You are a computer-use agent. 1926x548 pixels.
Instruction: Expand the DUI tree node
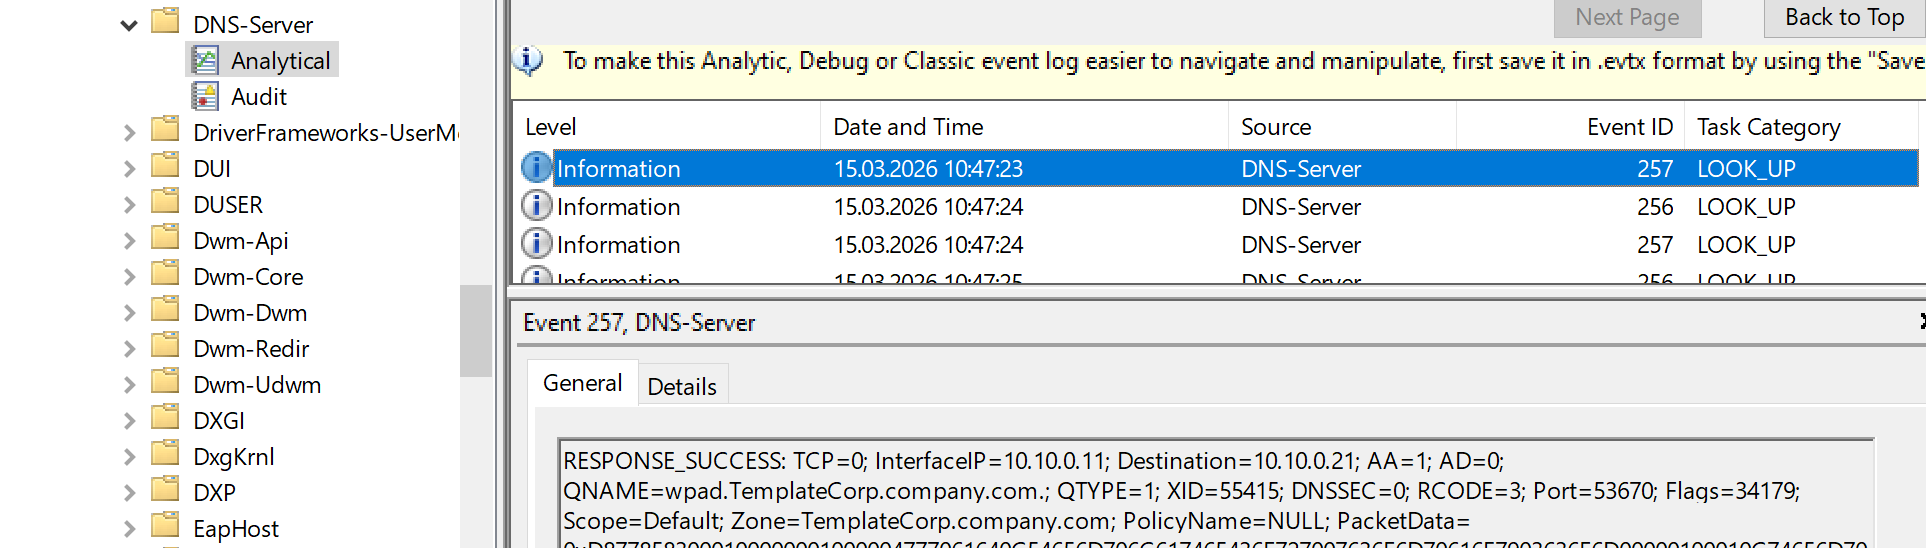(129, 169)
